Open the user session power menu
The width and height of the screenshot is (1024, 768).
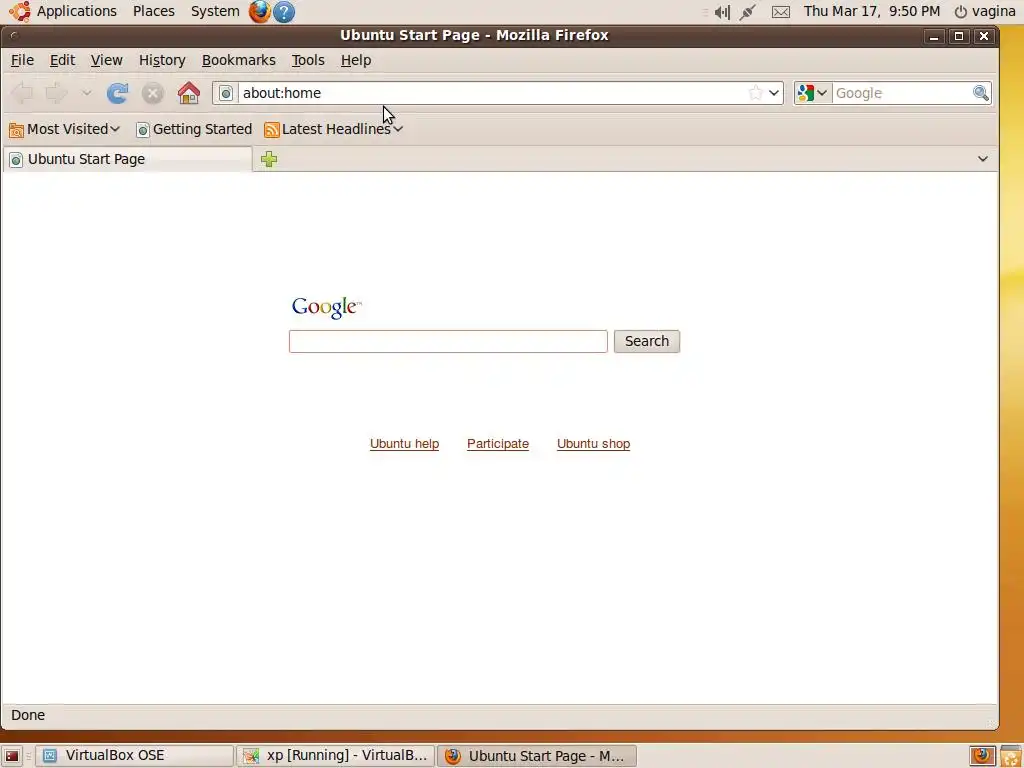985,11
